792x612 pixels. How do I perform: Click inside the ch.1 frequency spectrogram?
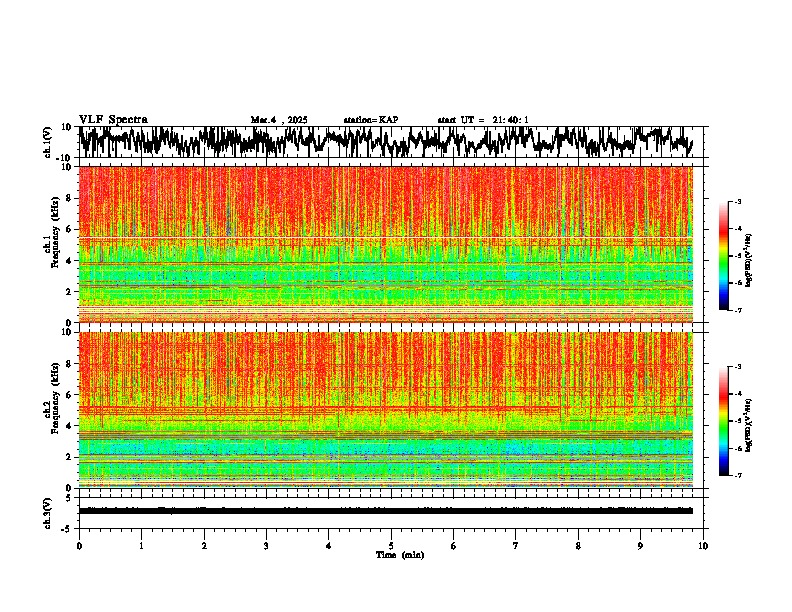pyautogui.click(x=386, y=244)
